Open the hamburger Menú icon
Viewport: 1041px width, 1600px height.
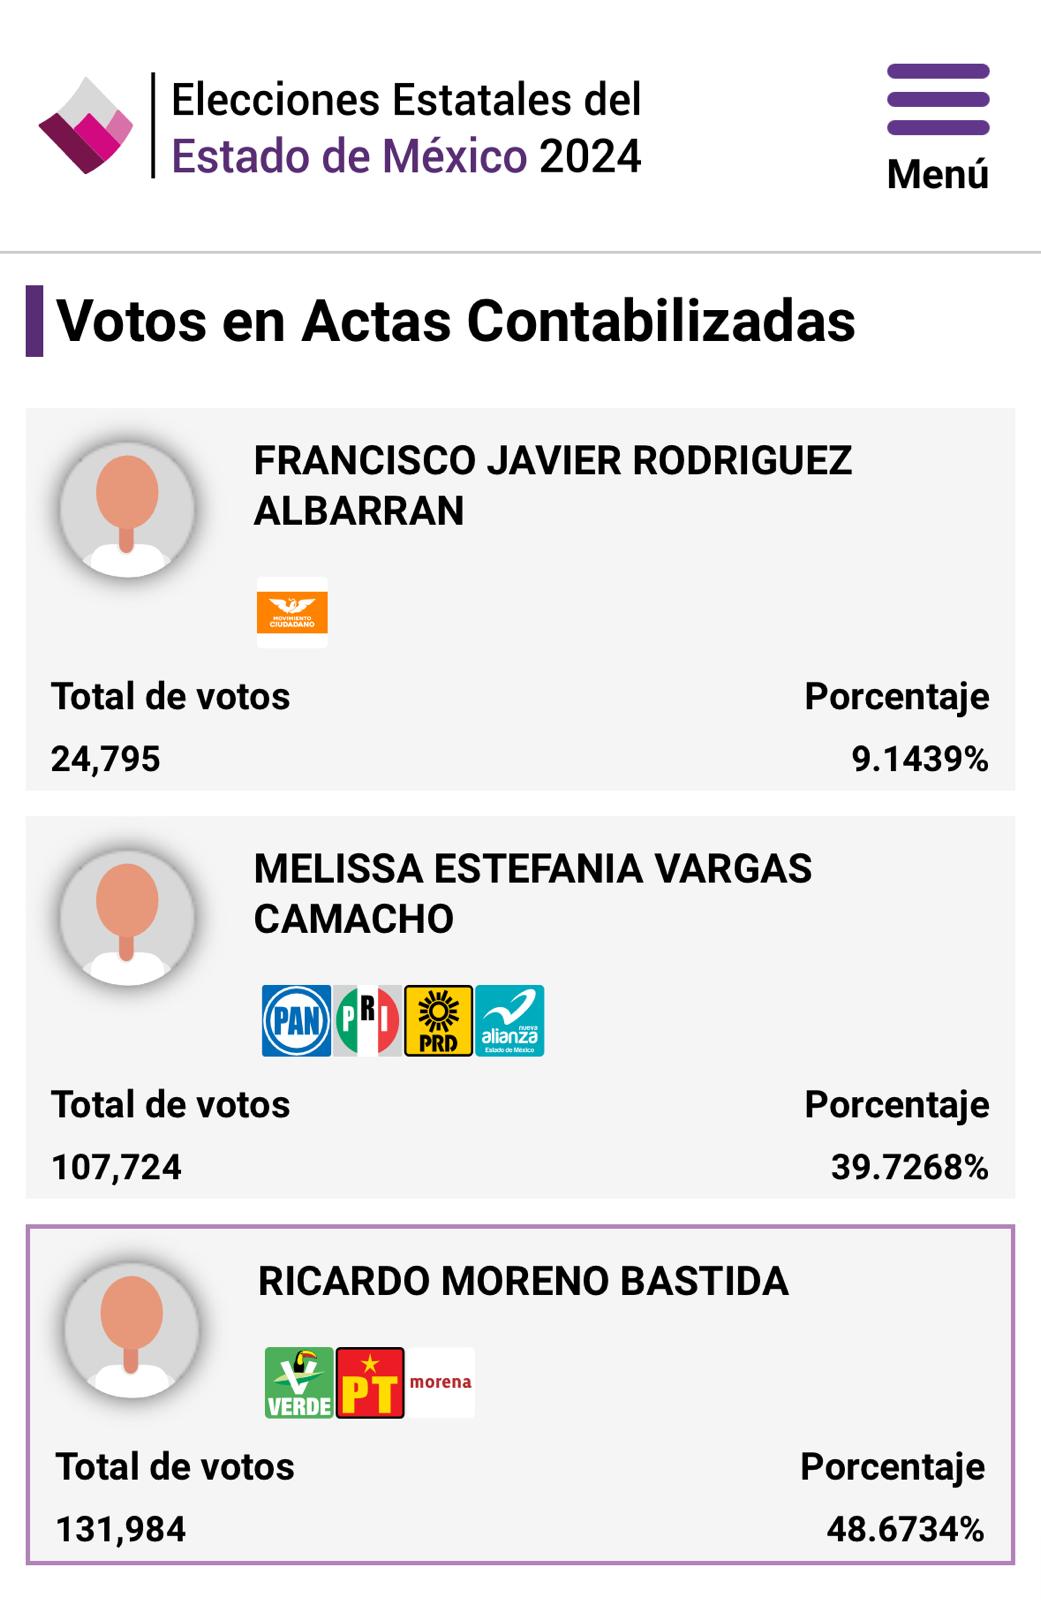click(x=938, y=99)
